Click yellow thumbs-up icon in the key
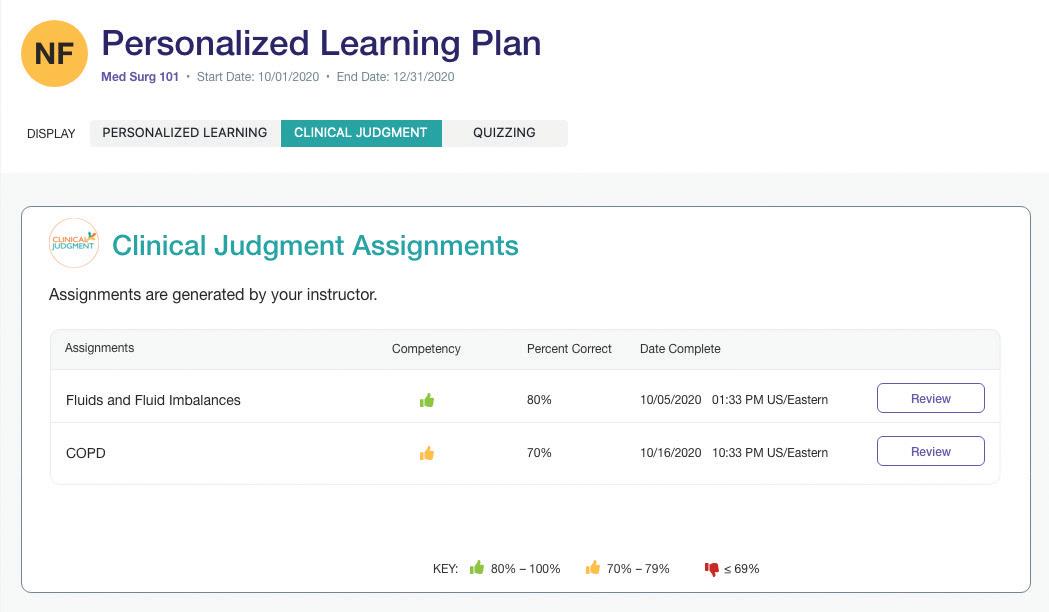This screenshot has width=1049, height=612. [593, 568]
